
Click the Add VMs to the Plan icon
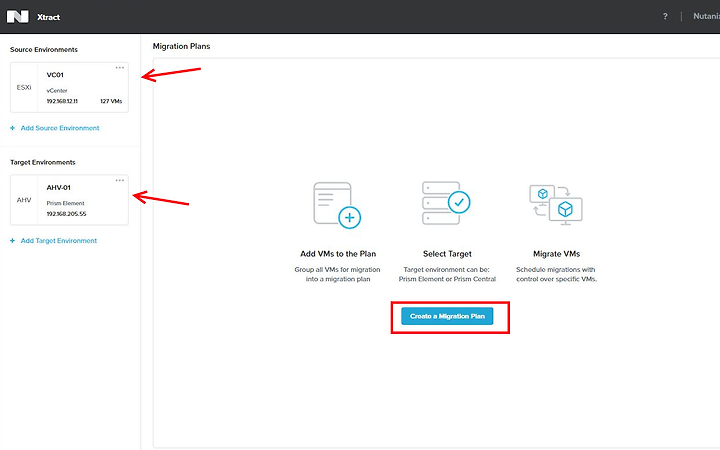[x=337, y=205]
